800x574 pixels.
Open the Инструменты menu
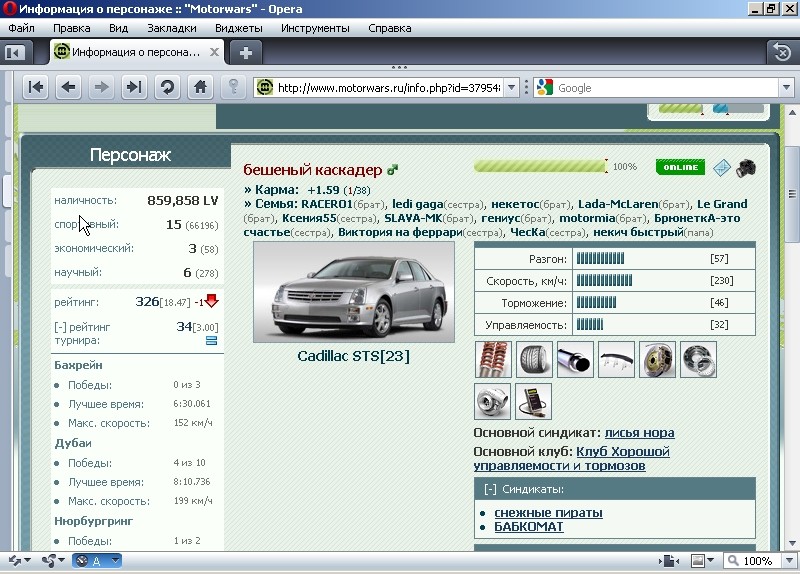tap(315, 28)
